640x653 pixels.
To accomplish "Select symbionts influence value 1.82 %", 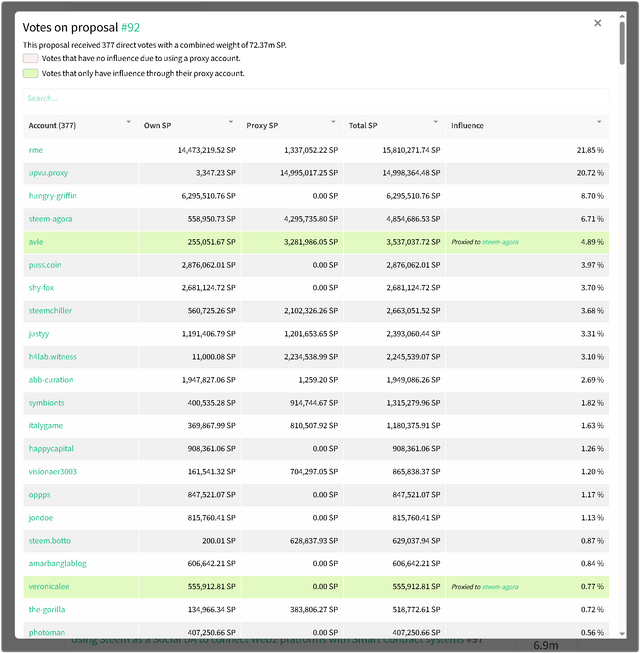I will 592,403.
